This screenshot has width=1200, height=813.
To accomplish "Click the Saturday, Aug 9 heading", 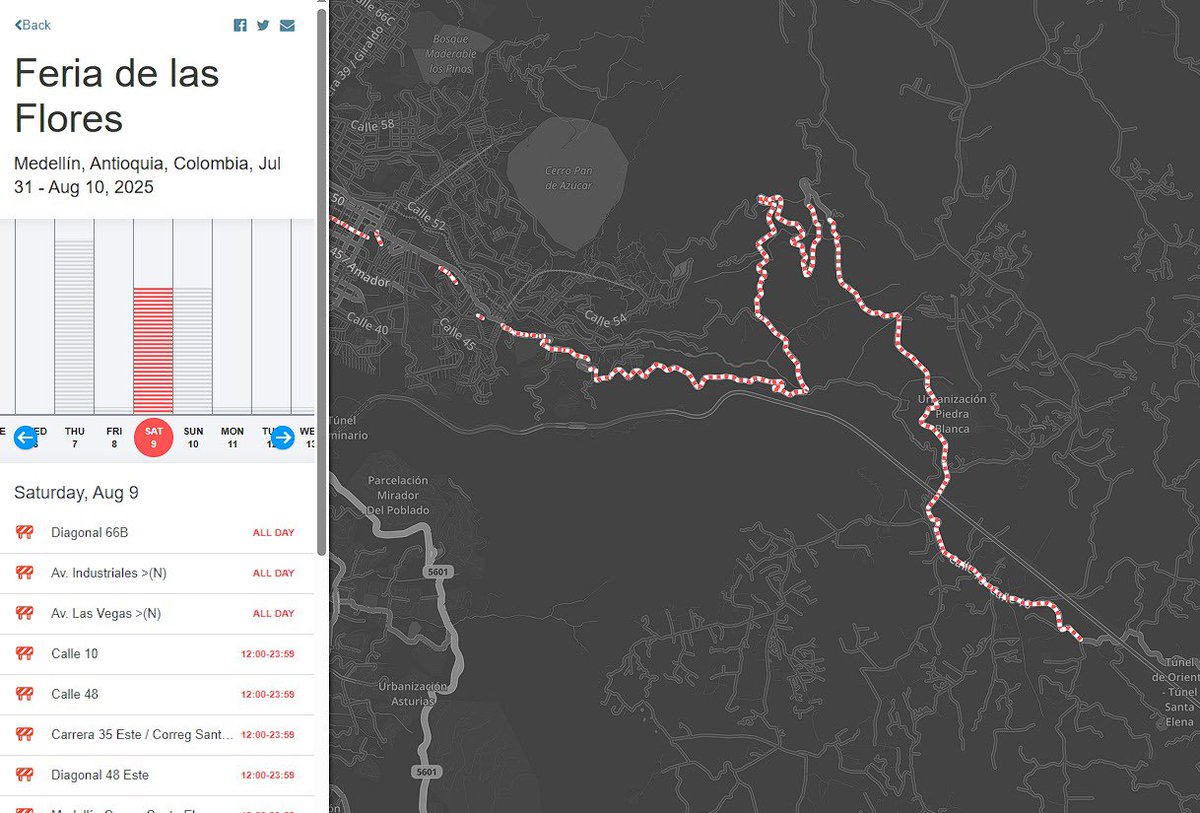I will [76, 493].
